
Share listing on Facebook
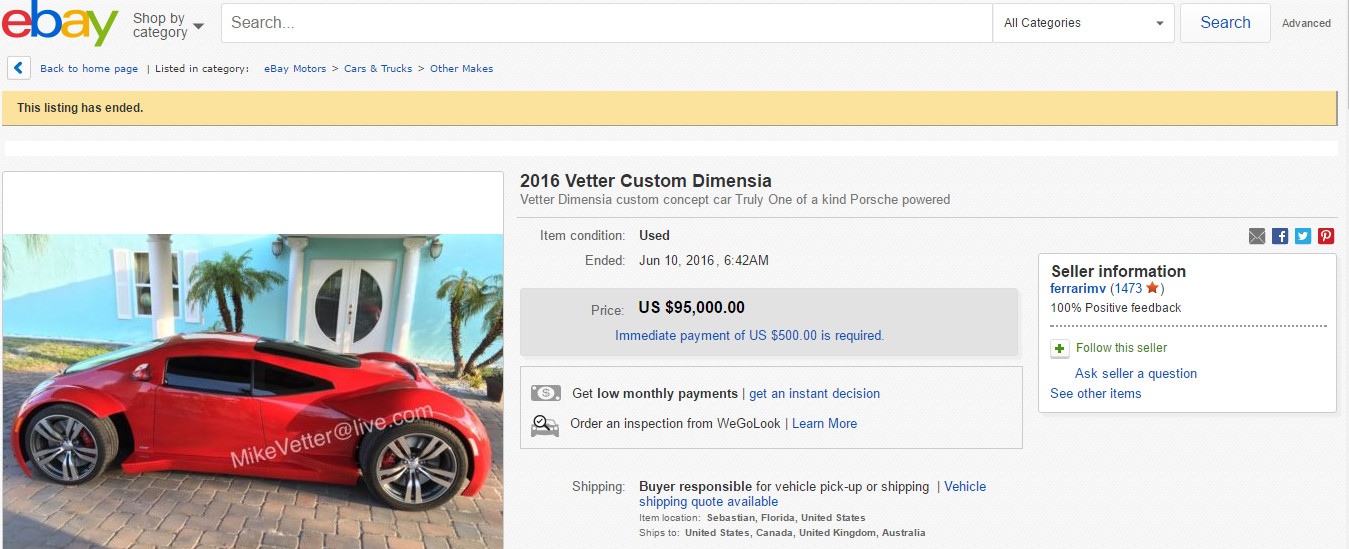pyautogui.click(x=1280, y=236)
